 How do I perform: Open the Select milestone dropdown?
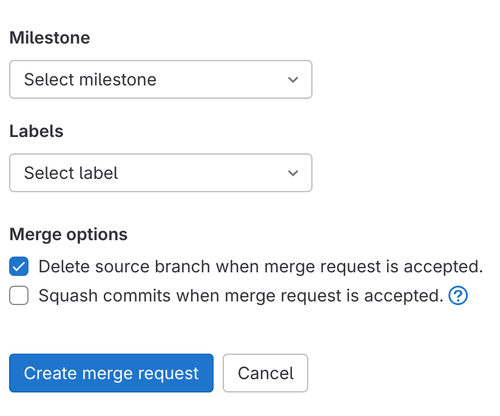tap(161, 79)
